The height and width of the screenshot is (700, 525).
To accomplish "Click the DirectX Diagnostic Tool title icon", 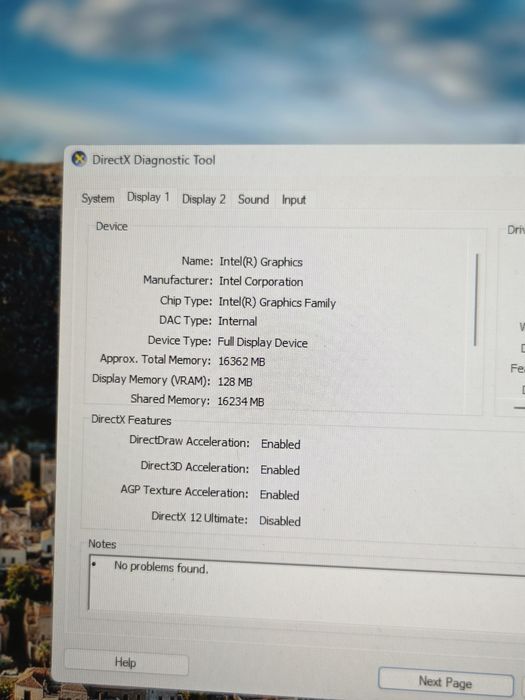I will 79,159.
